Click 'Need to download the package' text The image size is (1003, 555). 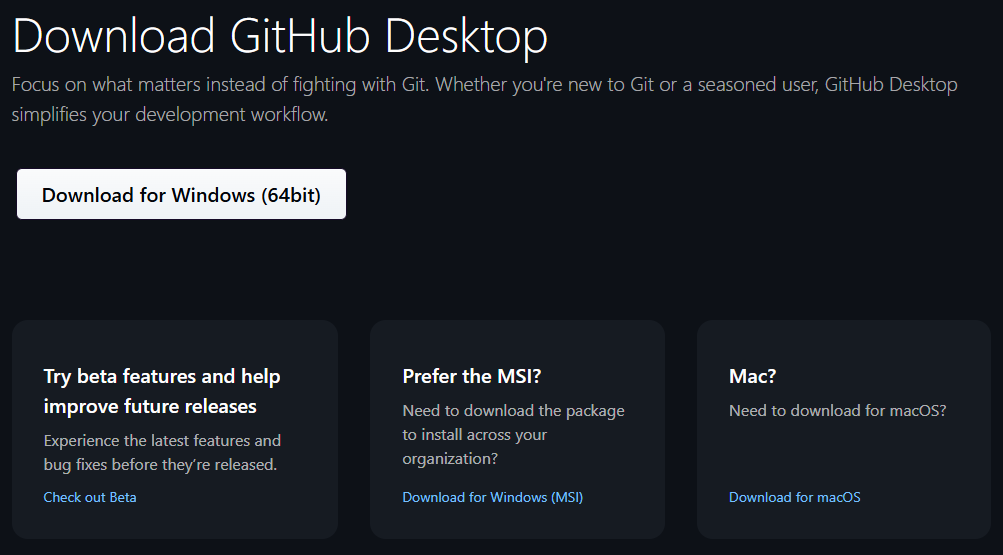coord(513,435)
